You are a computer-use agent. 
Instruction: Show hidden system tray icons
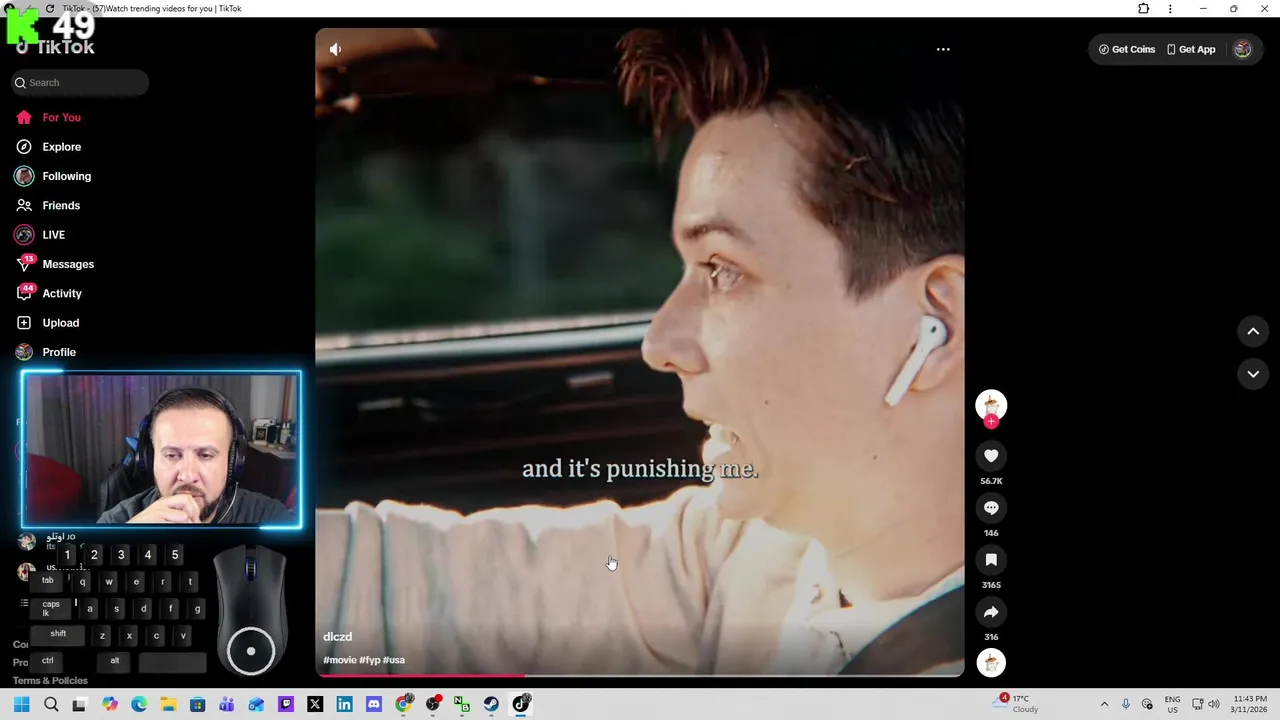(1104, 704)
